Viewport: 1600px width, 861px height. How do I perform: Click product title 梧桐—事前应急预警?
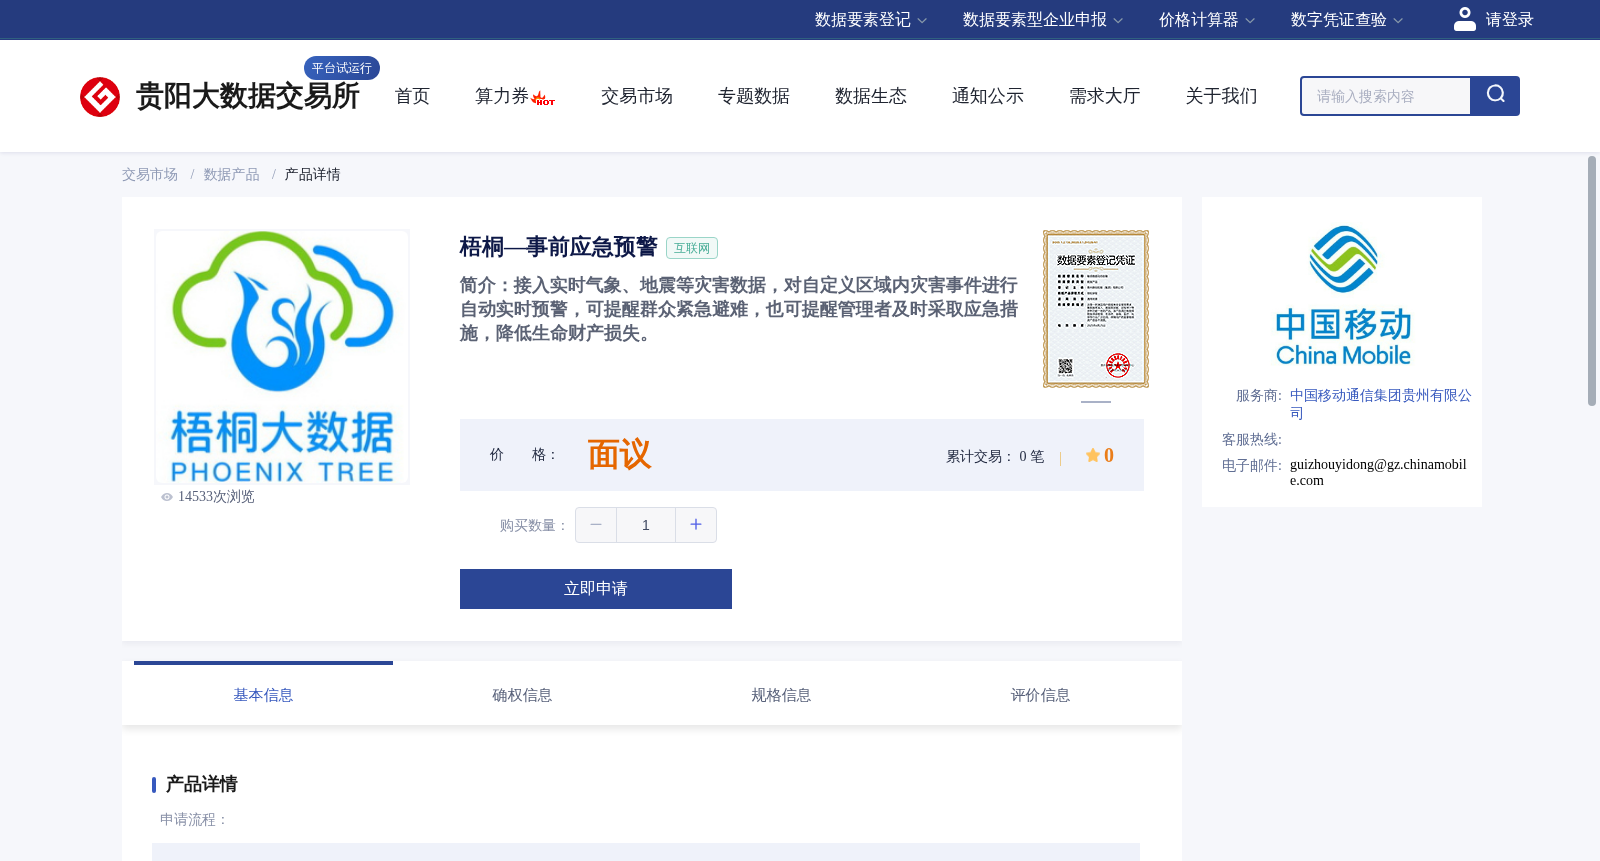(x=558, y=247)
